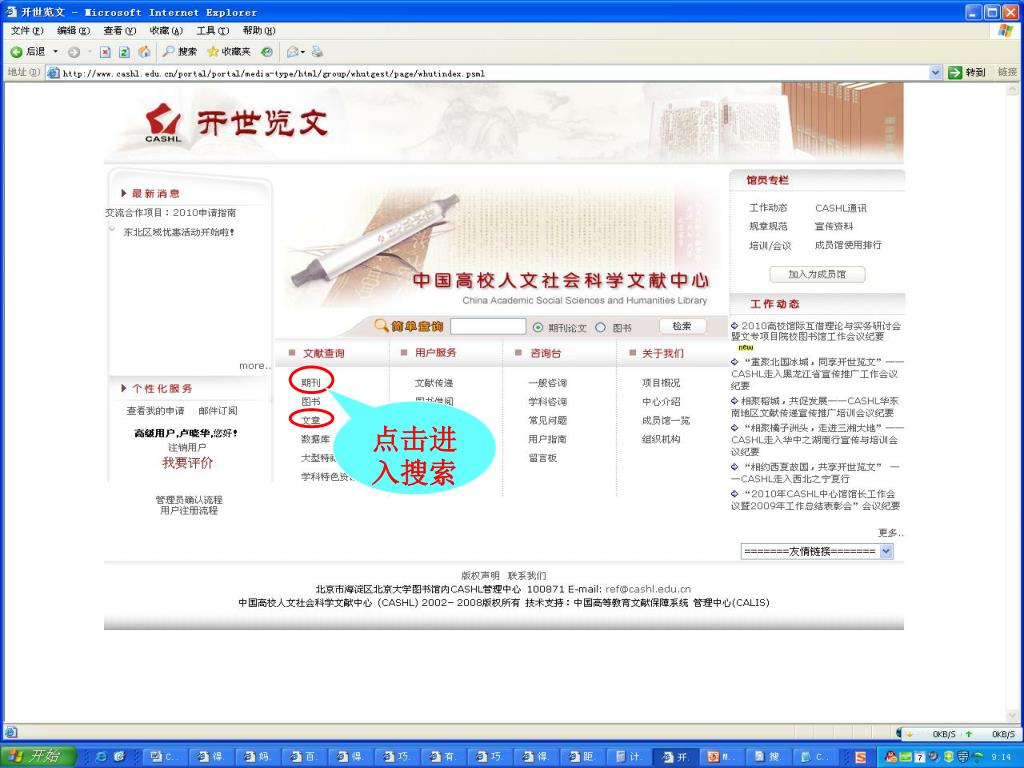The image size is (1024, 768).
Task: Click the 东北区域优惠活动开始啦 news item
Action: [179, 232]
